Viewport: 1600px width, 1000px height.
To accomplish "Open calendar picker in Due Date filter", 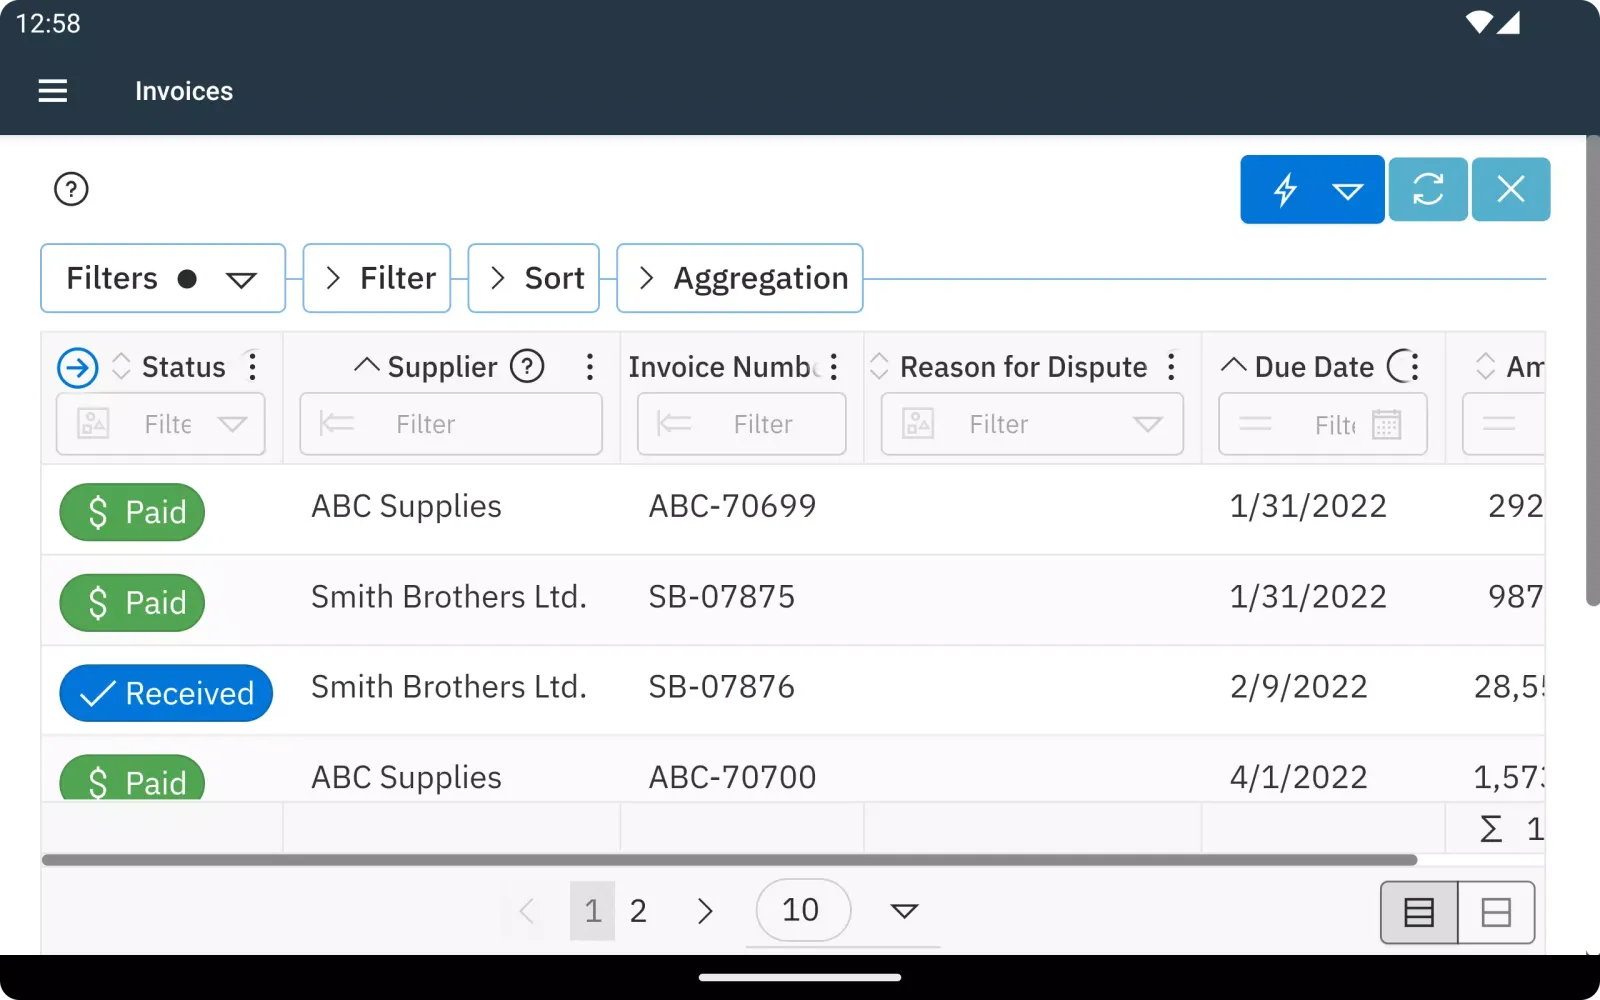I will coord(1386,425).
